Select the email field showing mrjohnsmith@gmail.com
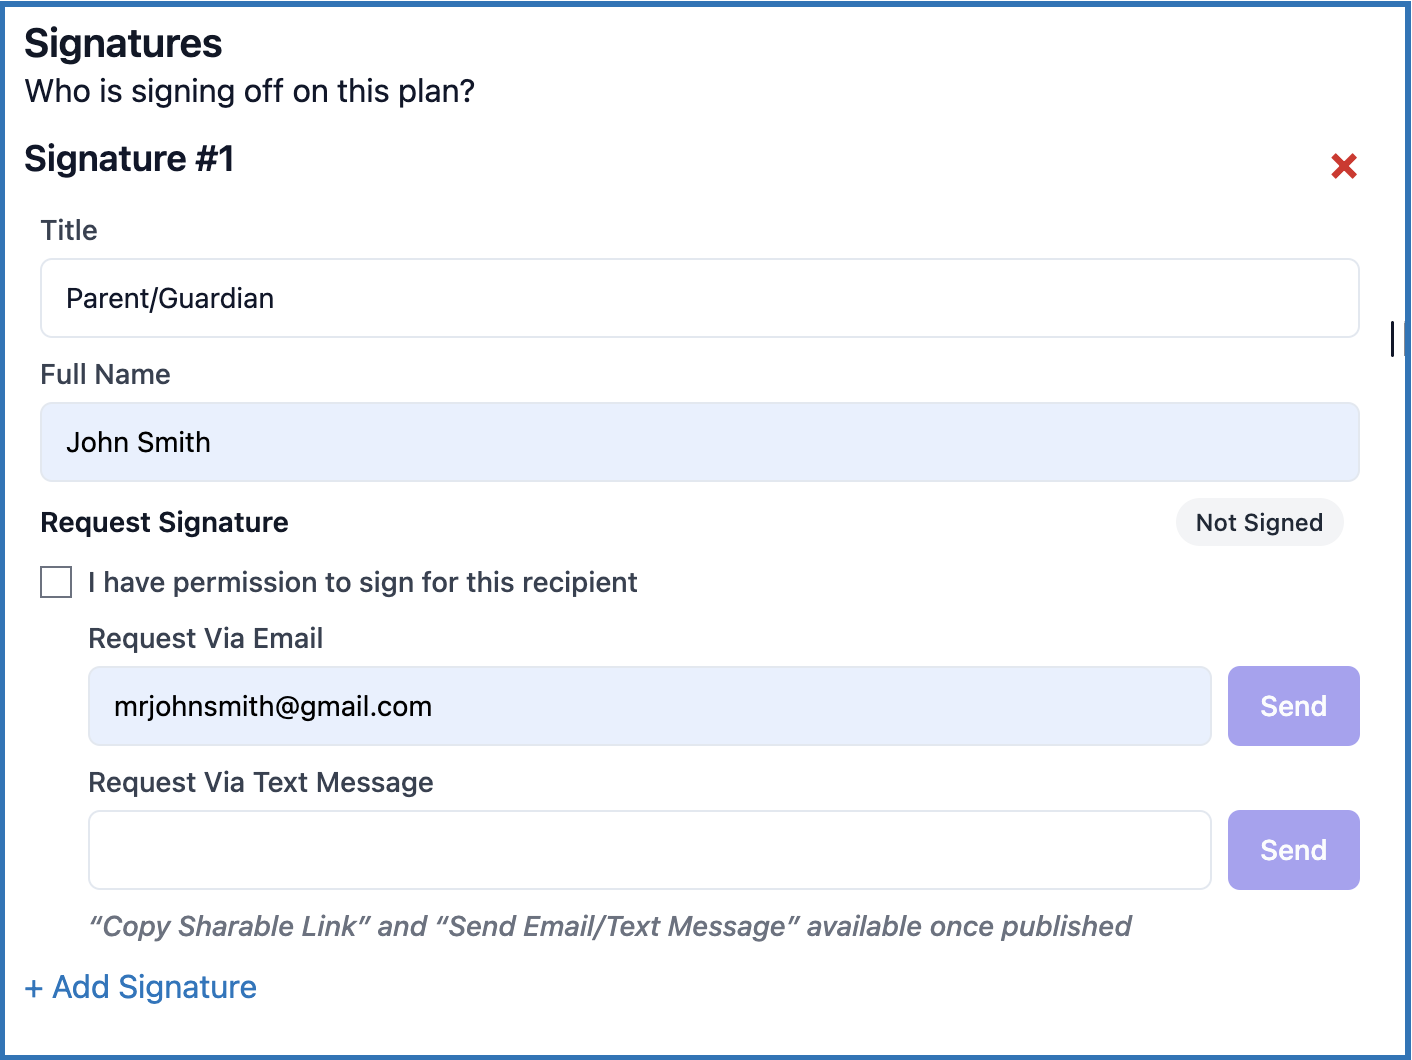This screenshot has height=1060, width=1412. [649, 706]
